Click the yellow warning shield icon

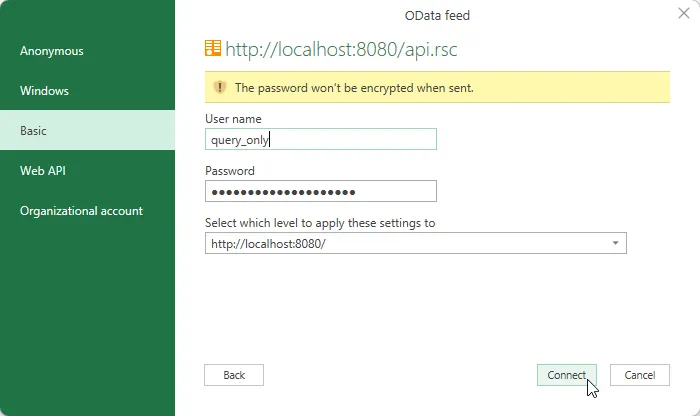click(x=220, y=87)
